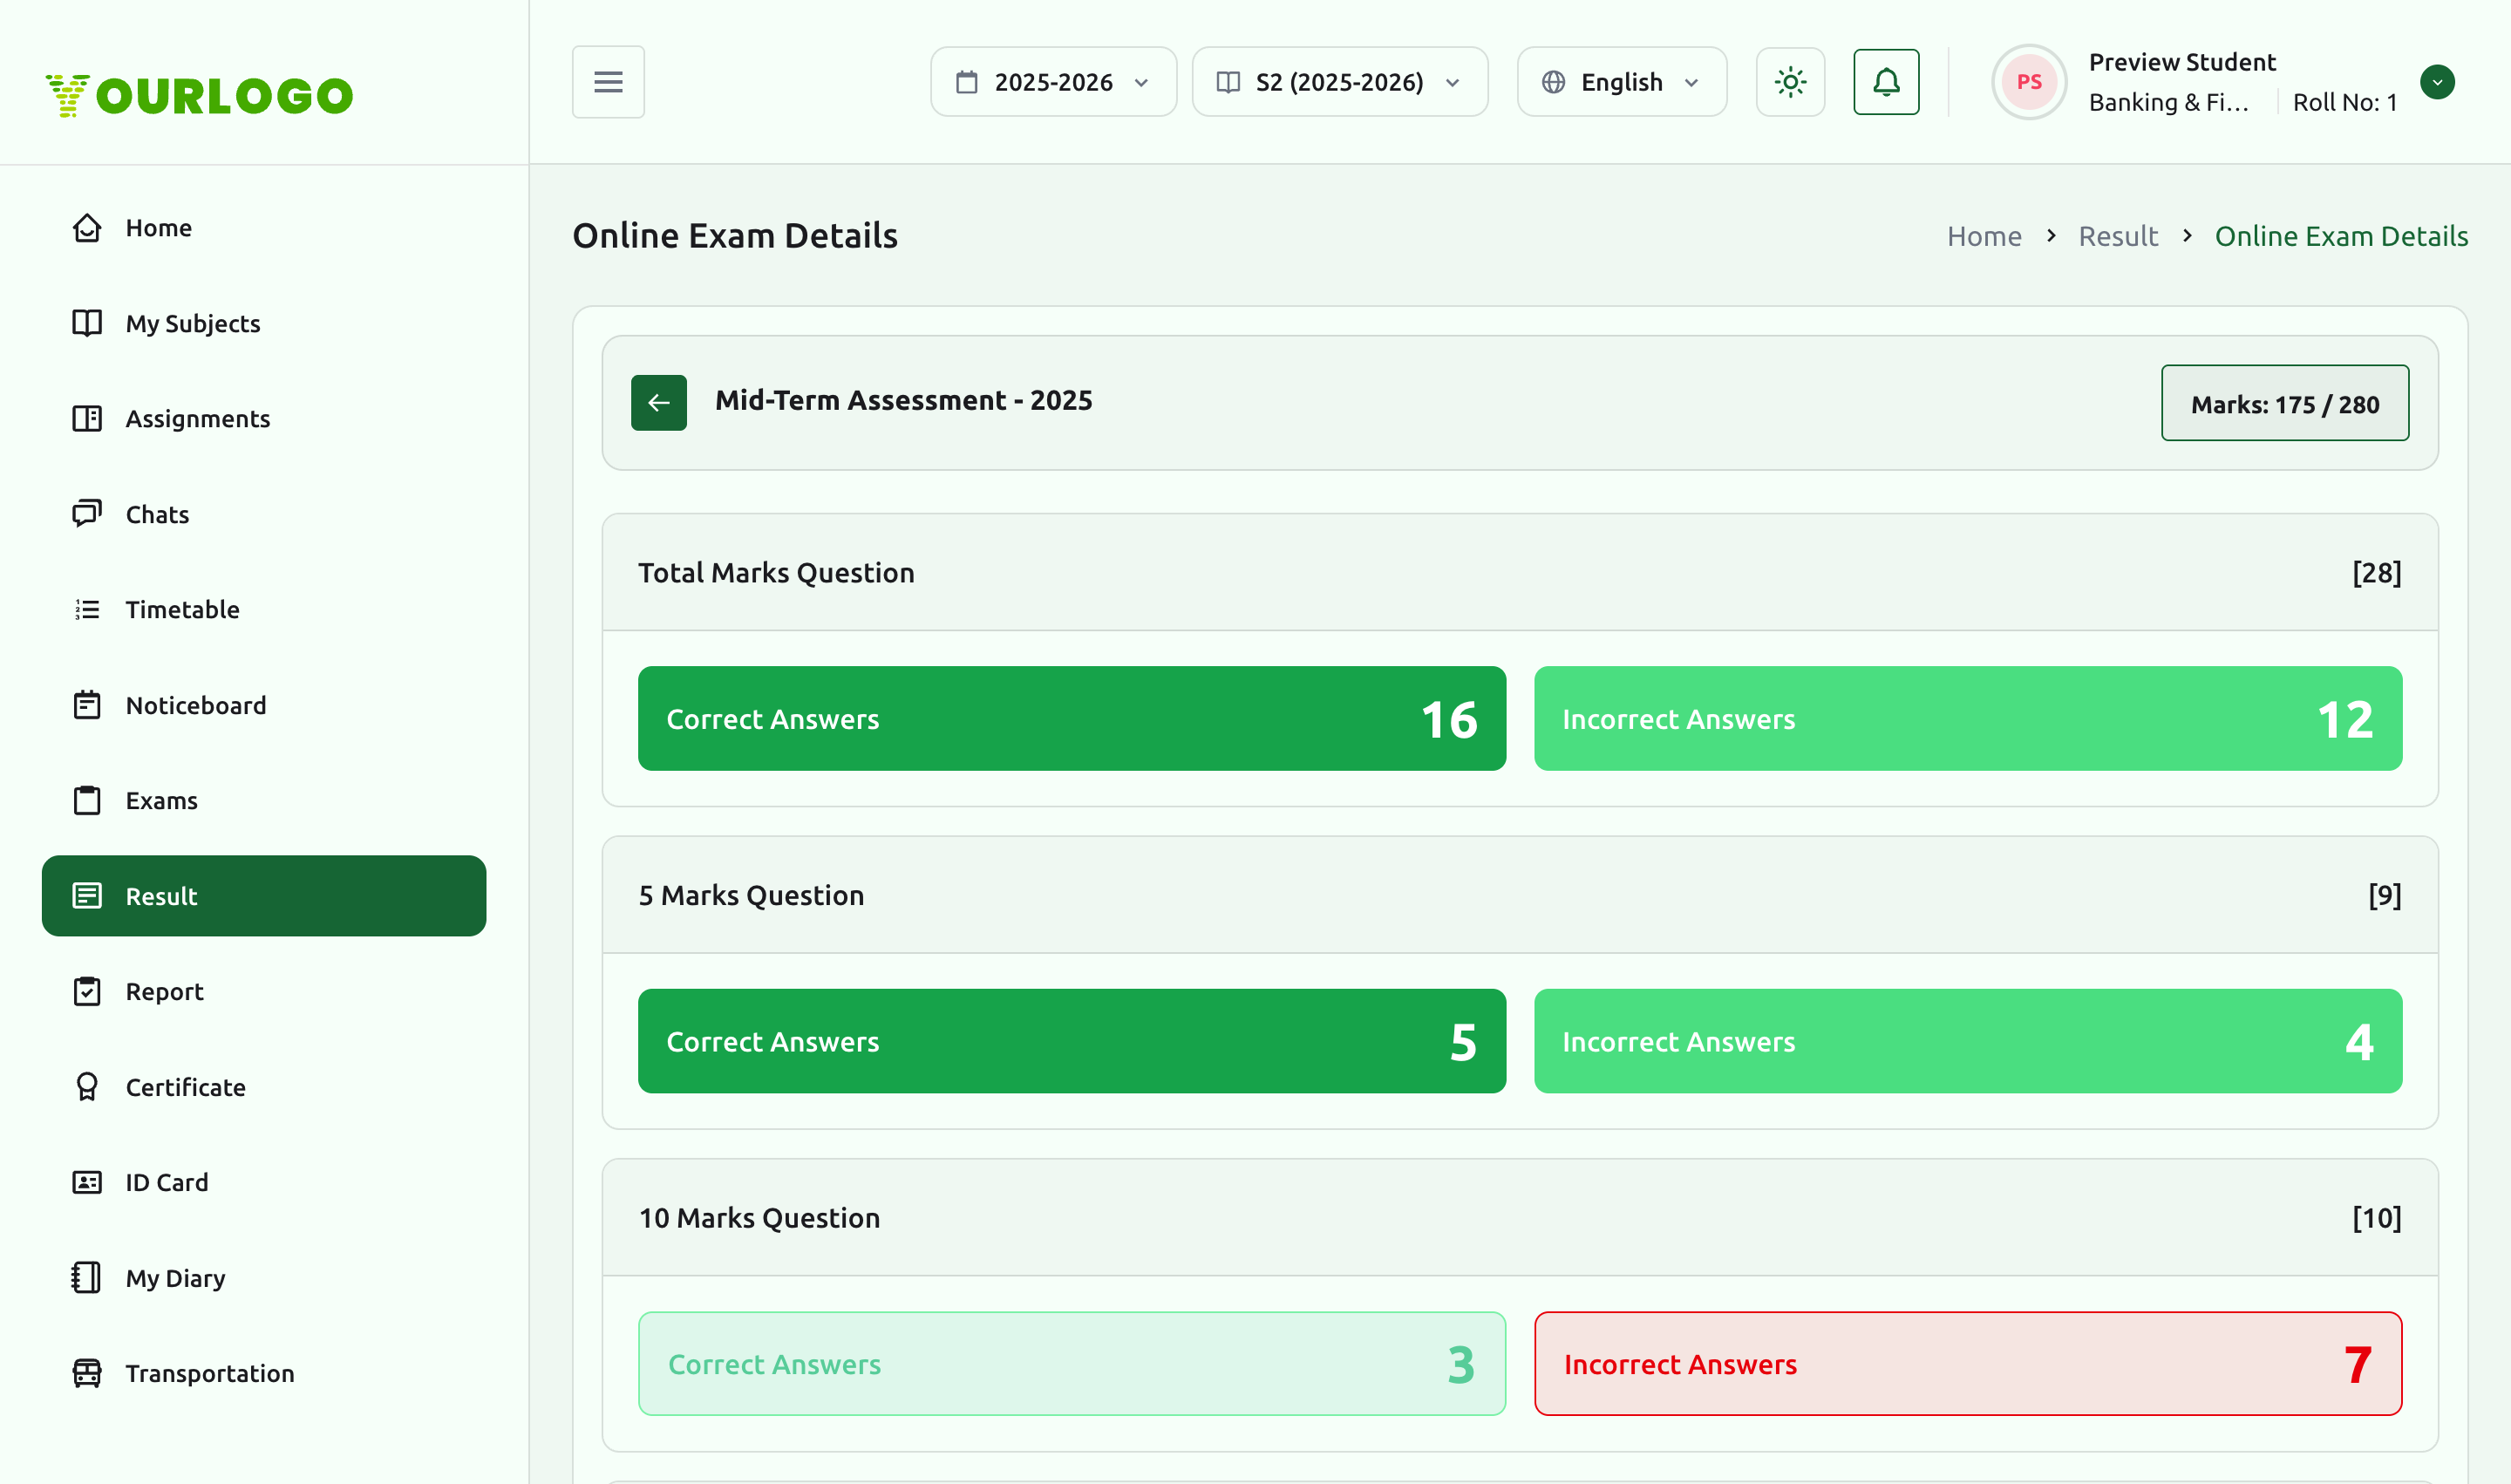Viewport: 2511px width, 1484px height.
Task: Click the Preview Student name
Action: coord(2182,62)
